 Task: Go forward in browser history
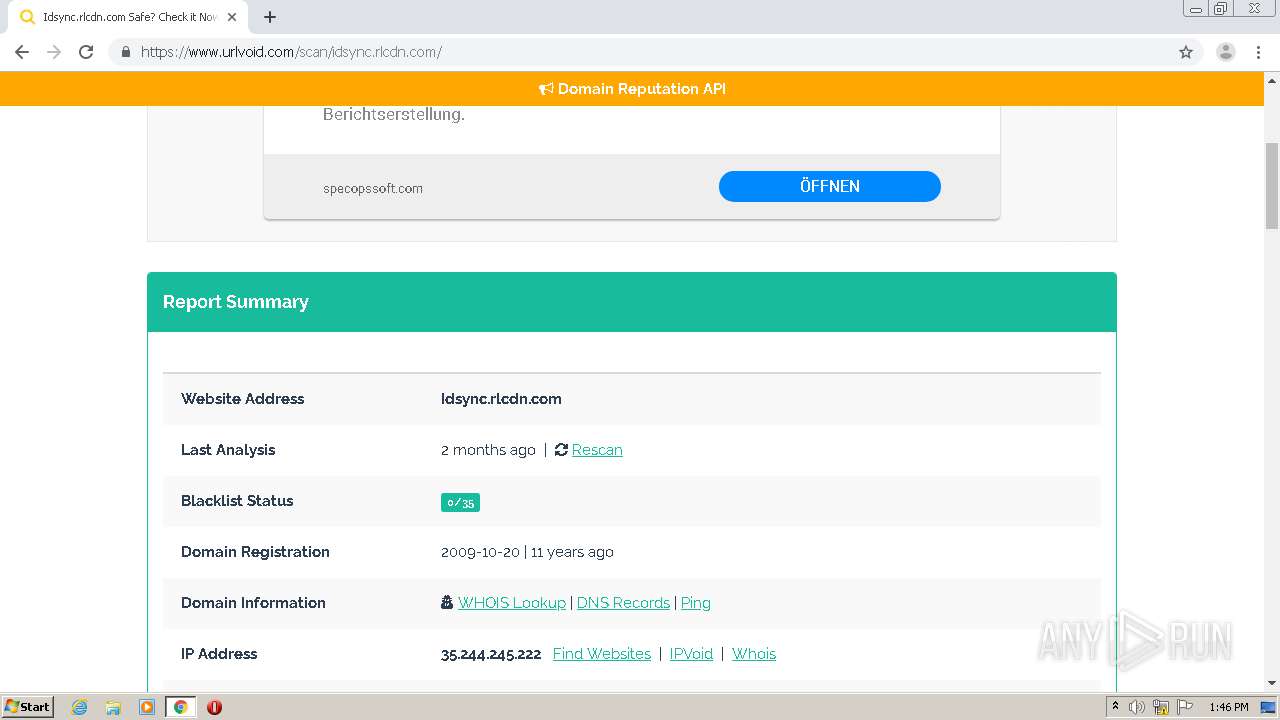[54, 52]
